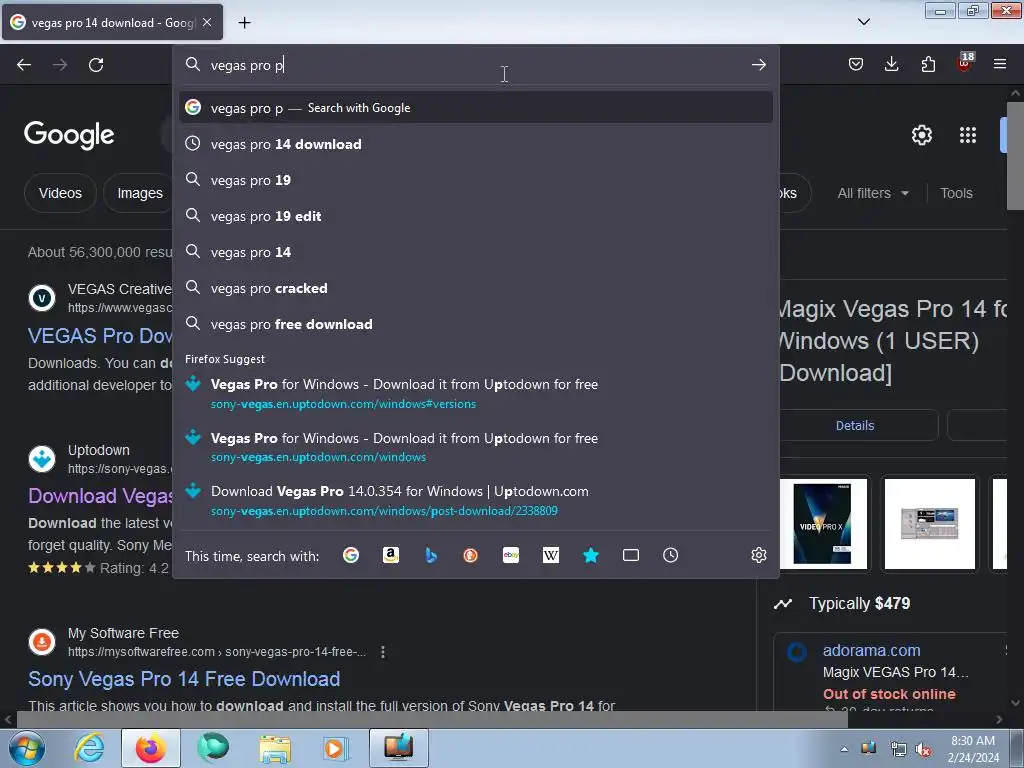1024x768 pixels.
Task: Search this time with DuckDuckGo icon
Action: (x=470, y=555)
